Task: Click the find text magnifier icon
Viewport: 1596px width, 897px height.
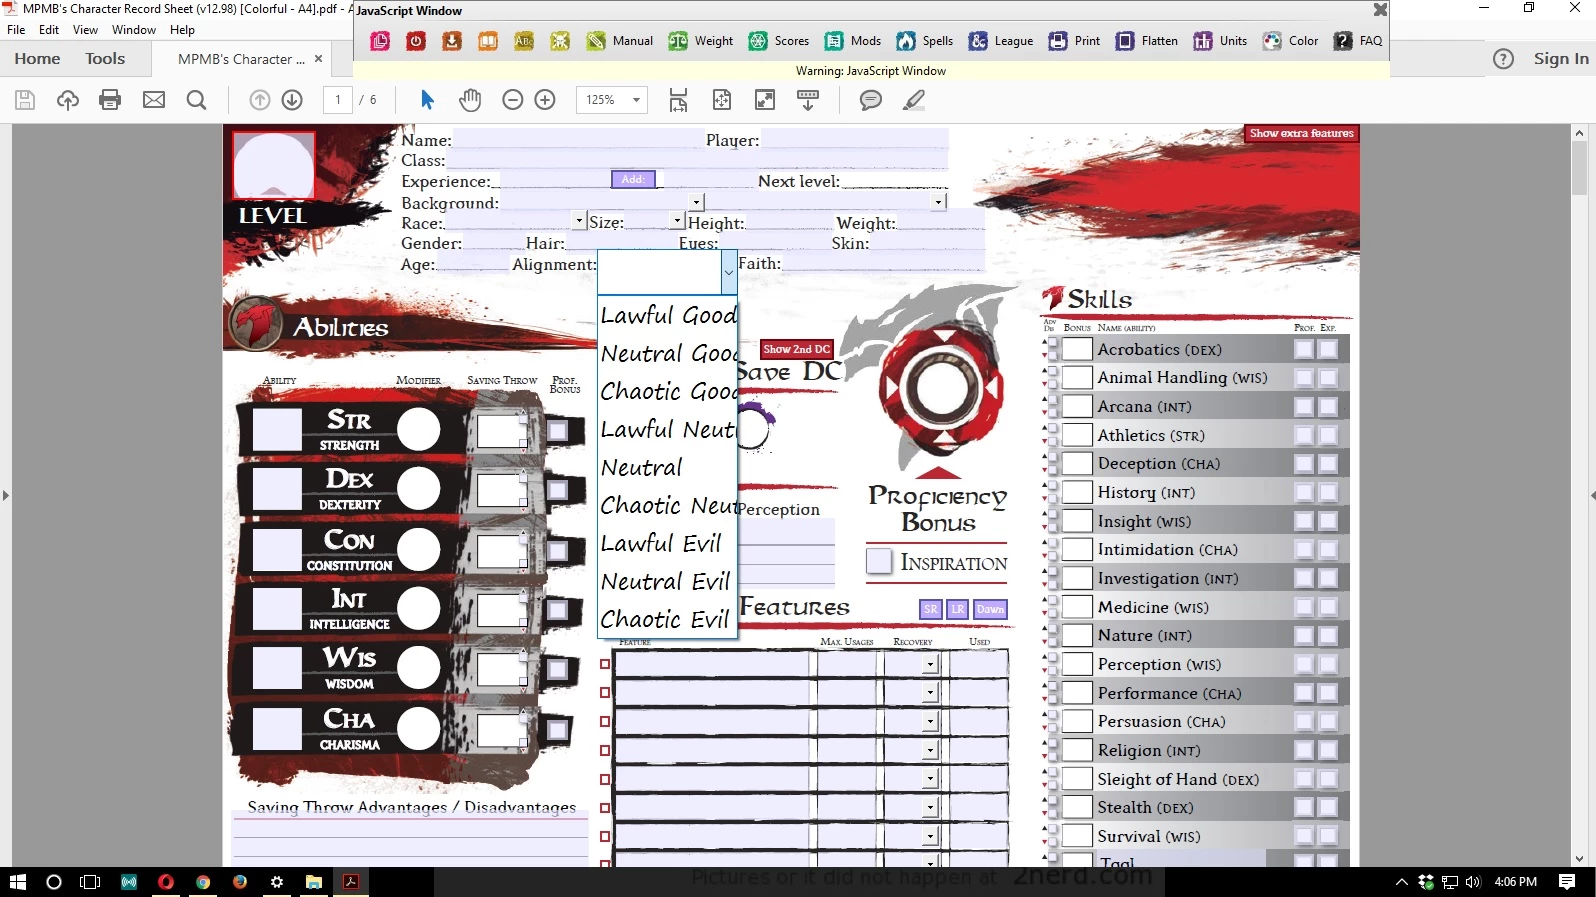Action: pos(197,100)
